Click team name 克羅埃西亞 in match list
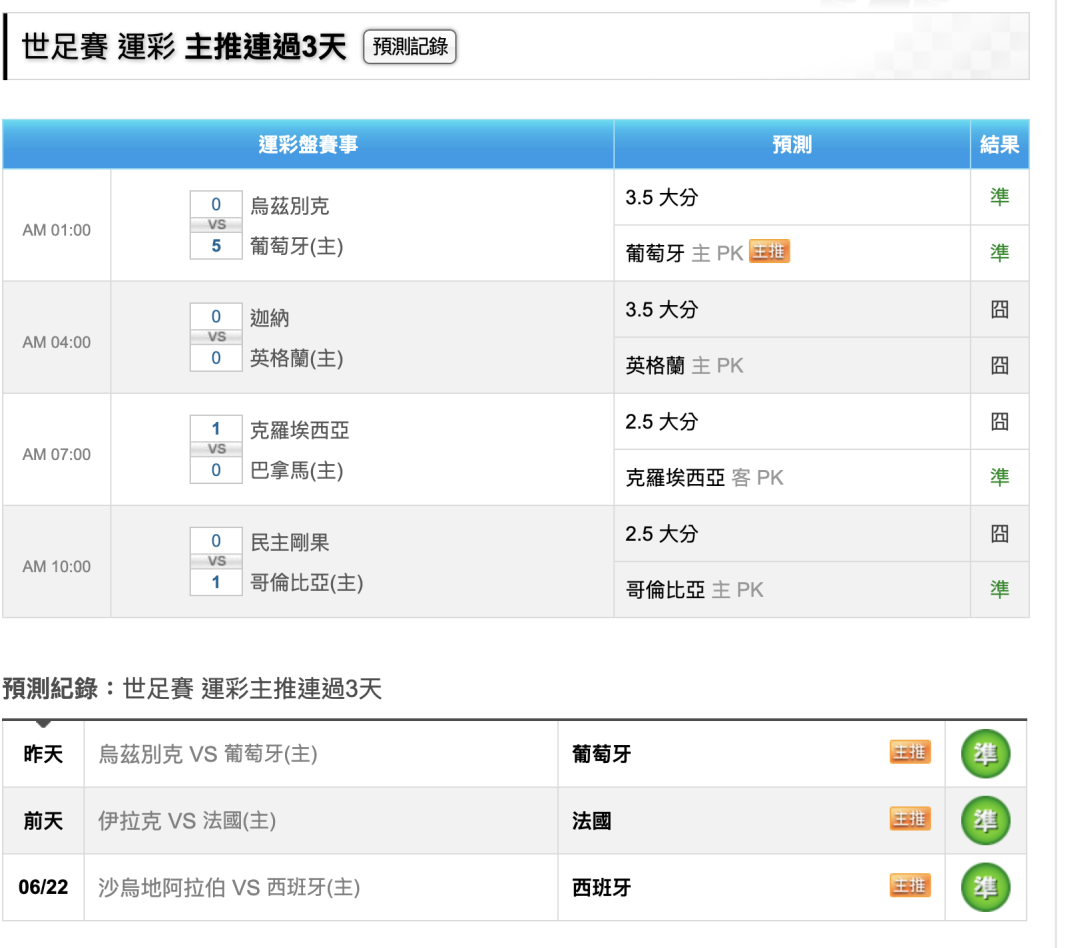 point(299,431)
